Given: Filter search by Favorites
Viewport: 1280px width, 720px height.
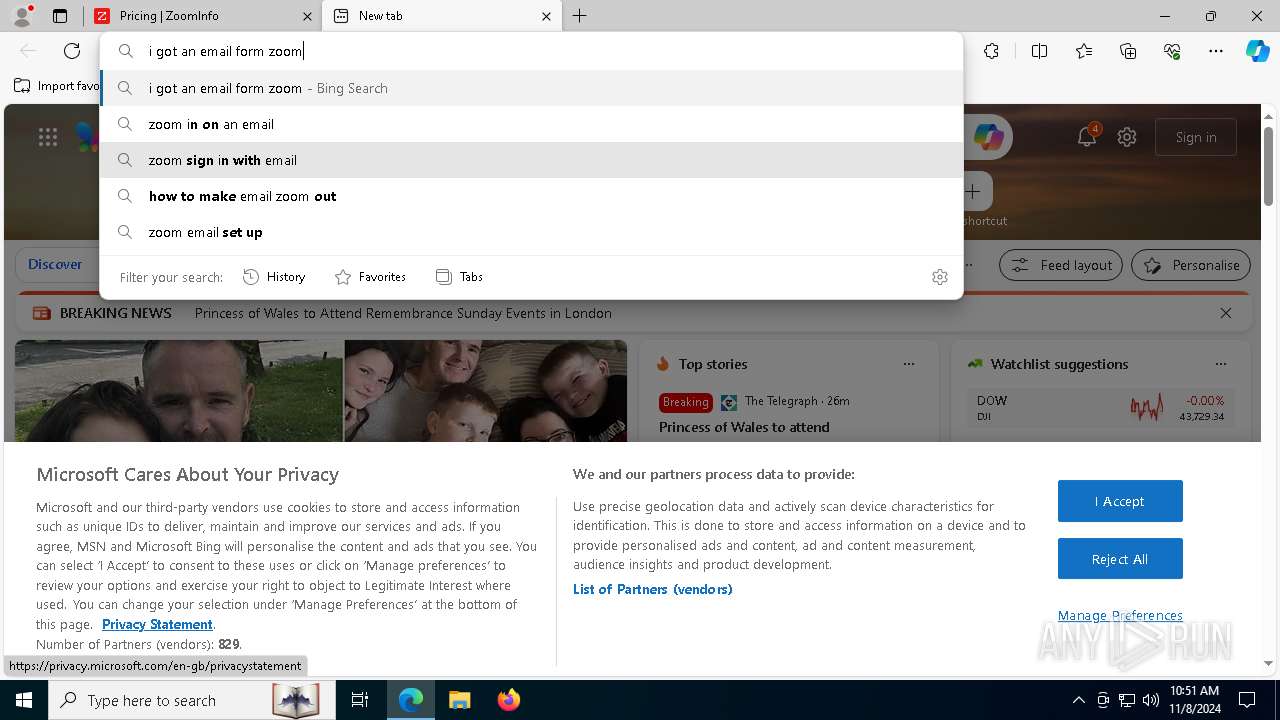Looking at the screenshot, I should 370,277.
